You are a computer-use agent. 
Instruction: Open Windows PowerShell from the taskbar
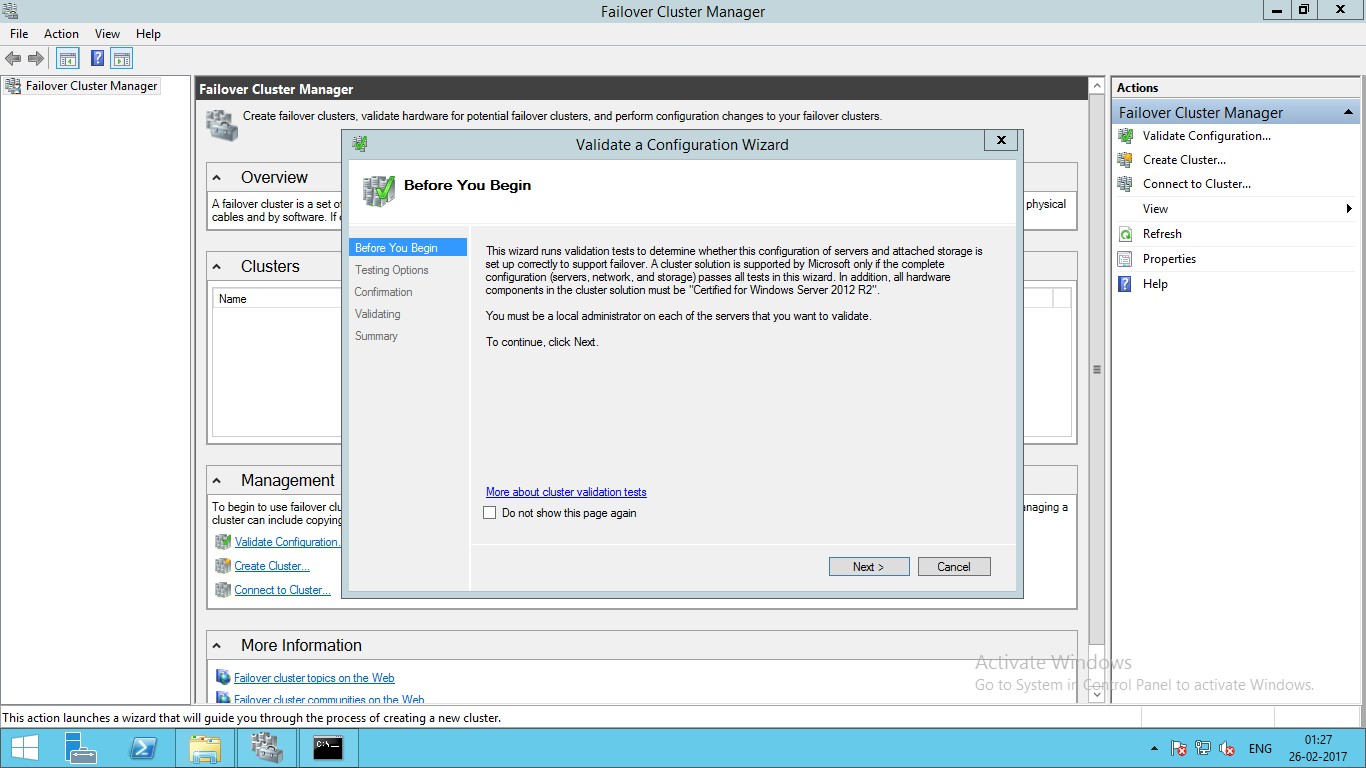pyautogui.click(x=143, y=748)
